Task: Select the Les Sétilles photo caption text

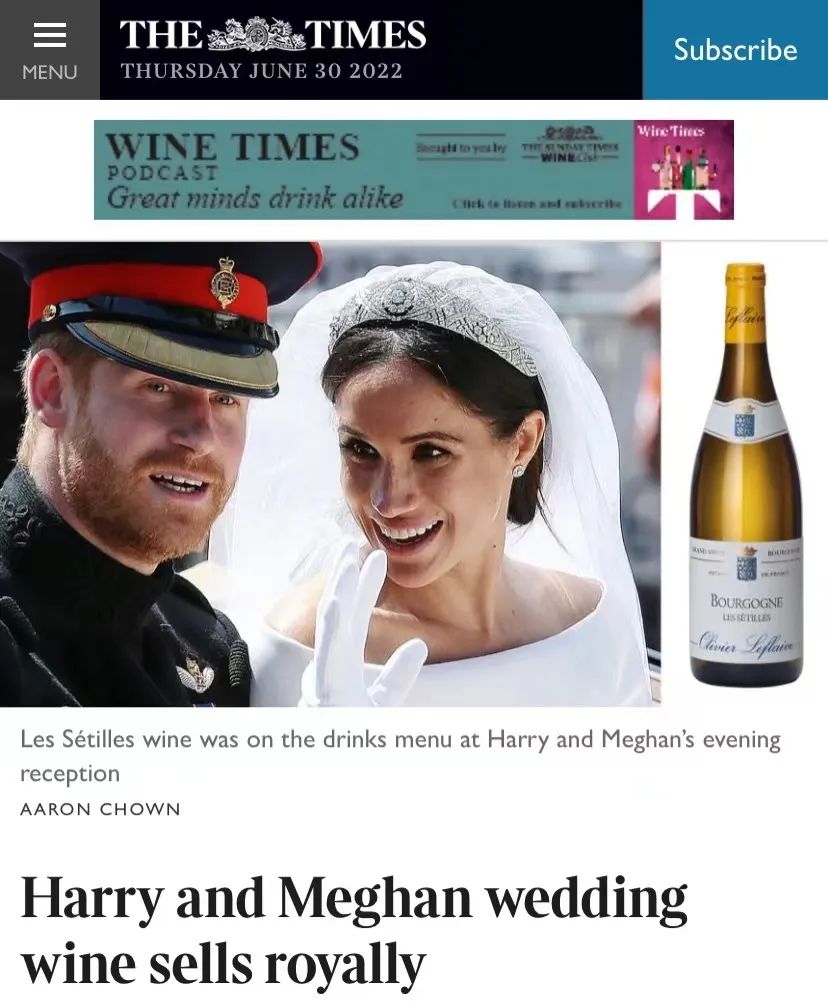Action: [400, 756]
